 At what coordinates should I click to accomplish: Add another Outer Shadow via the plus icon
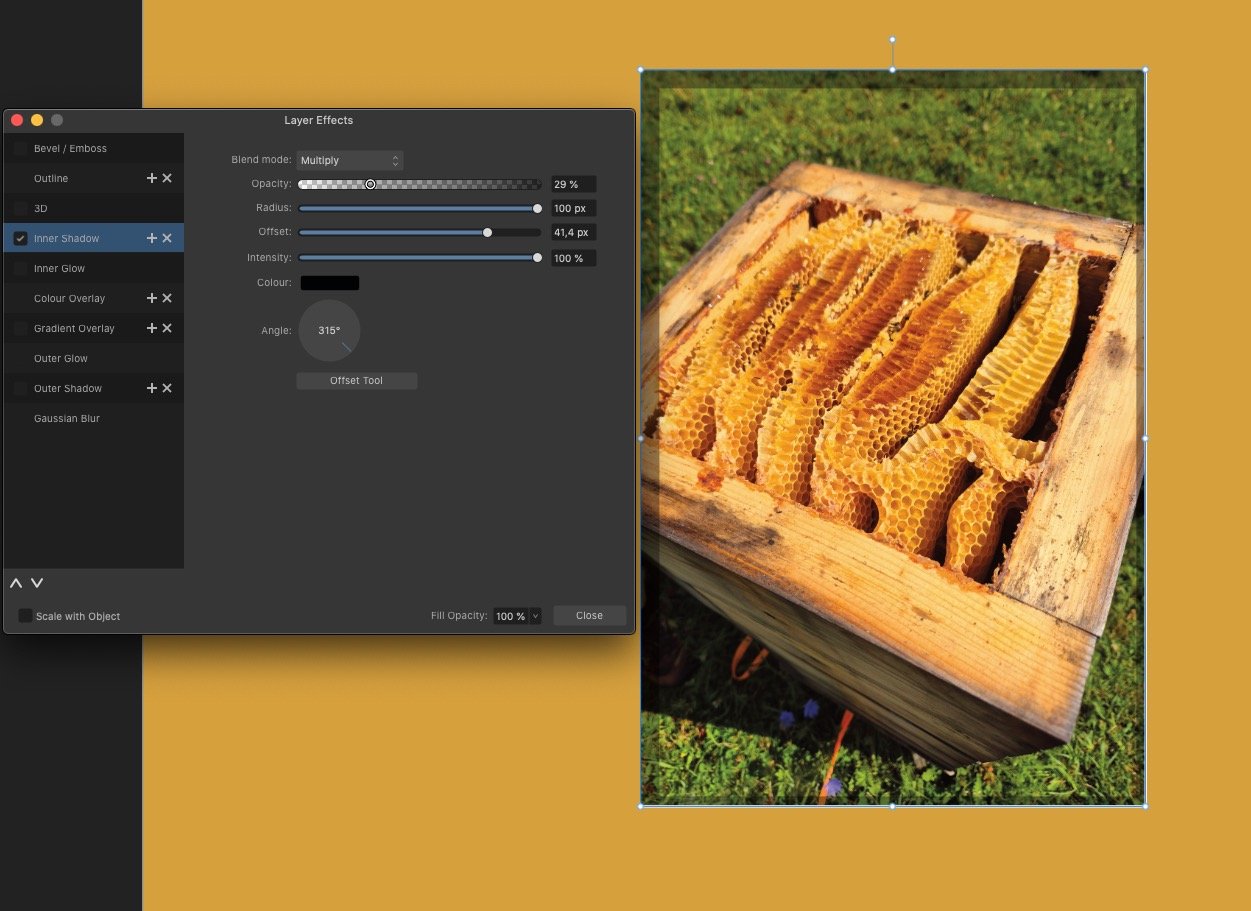[x=152, y=388]
